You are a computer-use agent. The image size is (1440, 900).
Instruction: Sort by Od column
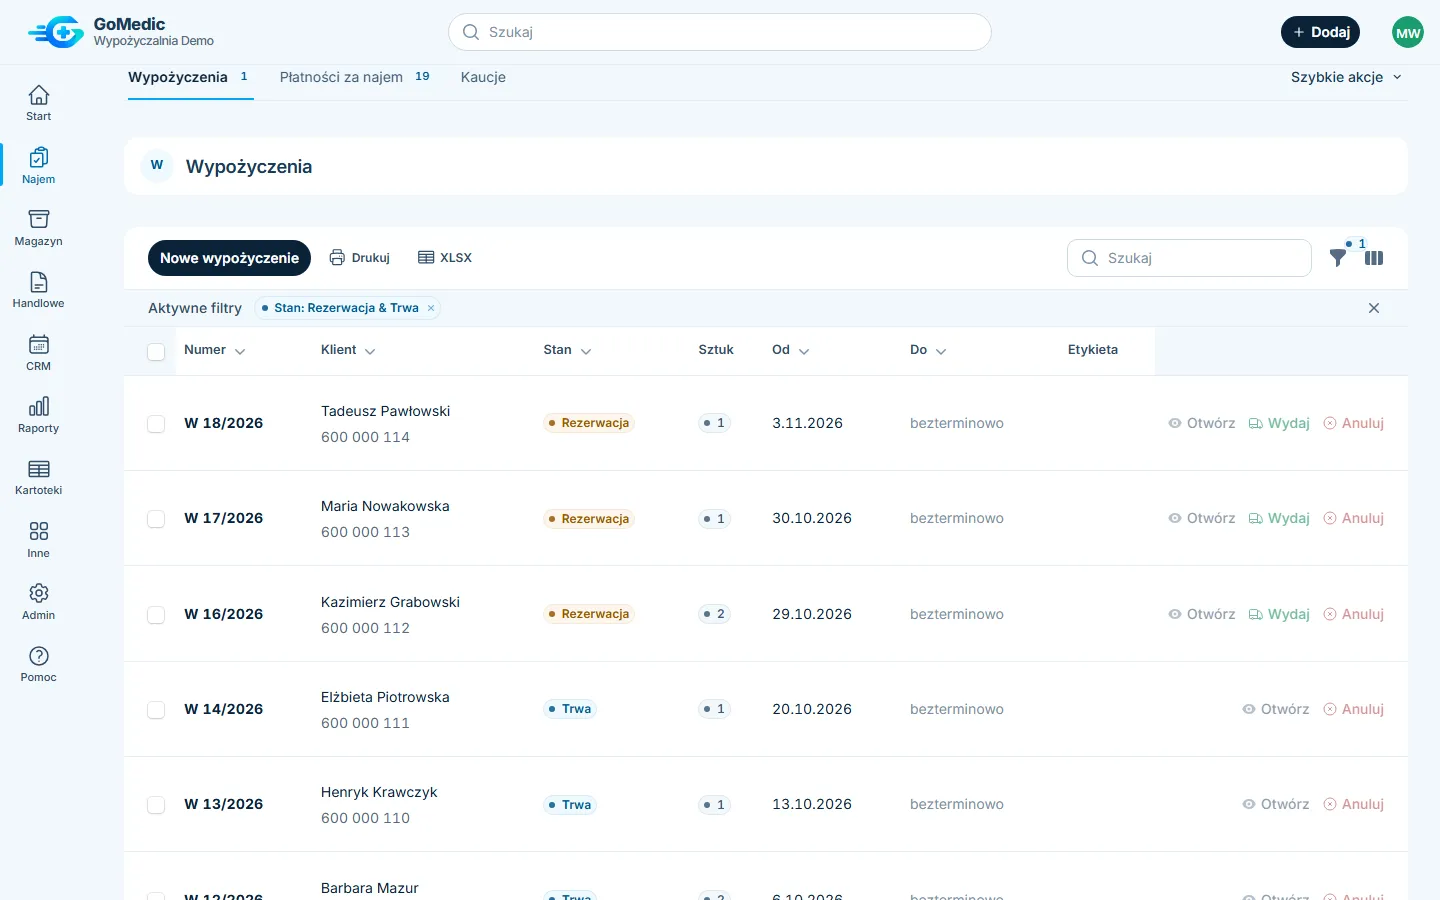pos(790,350)
